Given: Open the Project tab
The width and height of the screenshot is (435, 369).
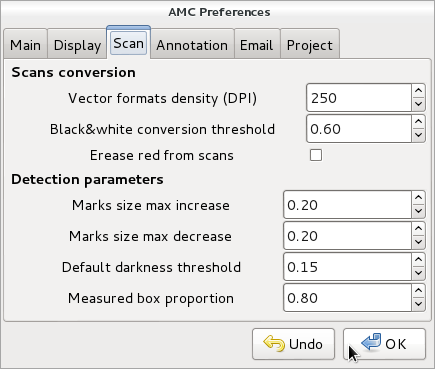Looking at the screenshot, I should pos(310,45).
